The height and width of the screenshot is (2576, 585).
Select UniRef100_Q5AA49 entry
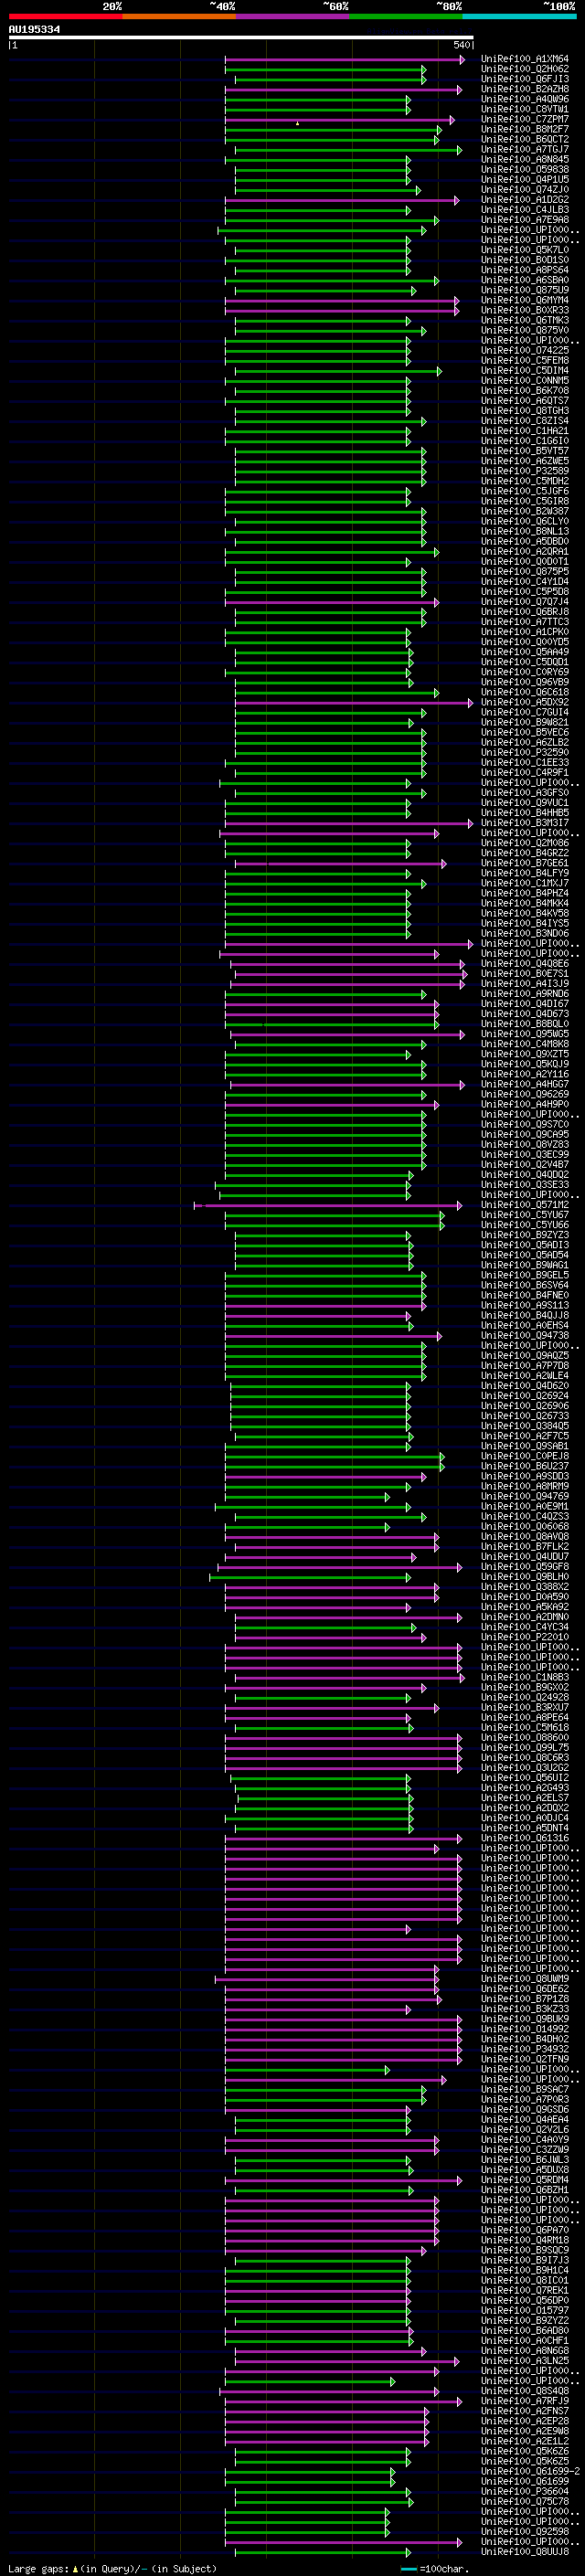coord(525,652)
